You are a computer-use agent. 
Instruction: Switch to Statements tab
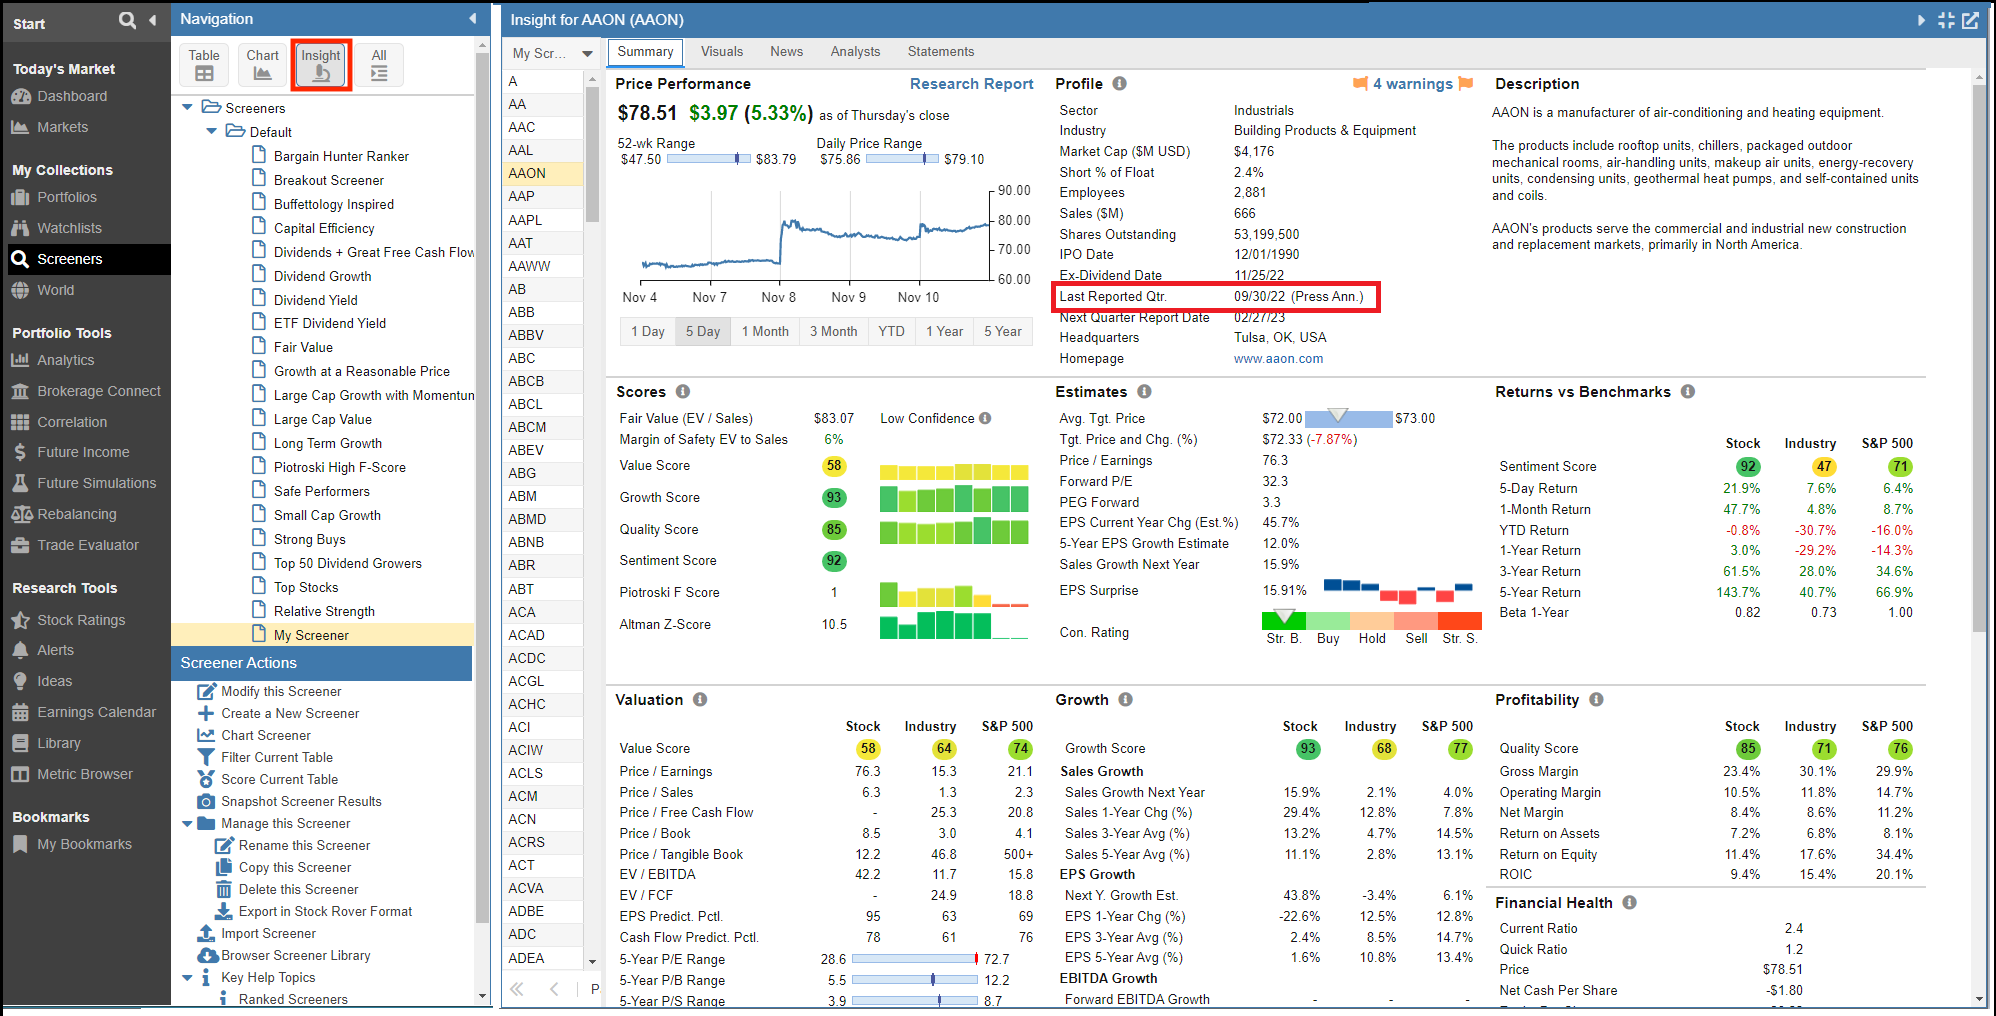[x=941, y=52]
